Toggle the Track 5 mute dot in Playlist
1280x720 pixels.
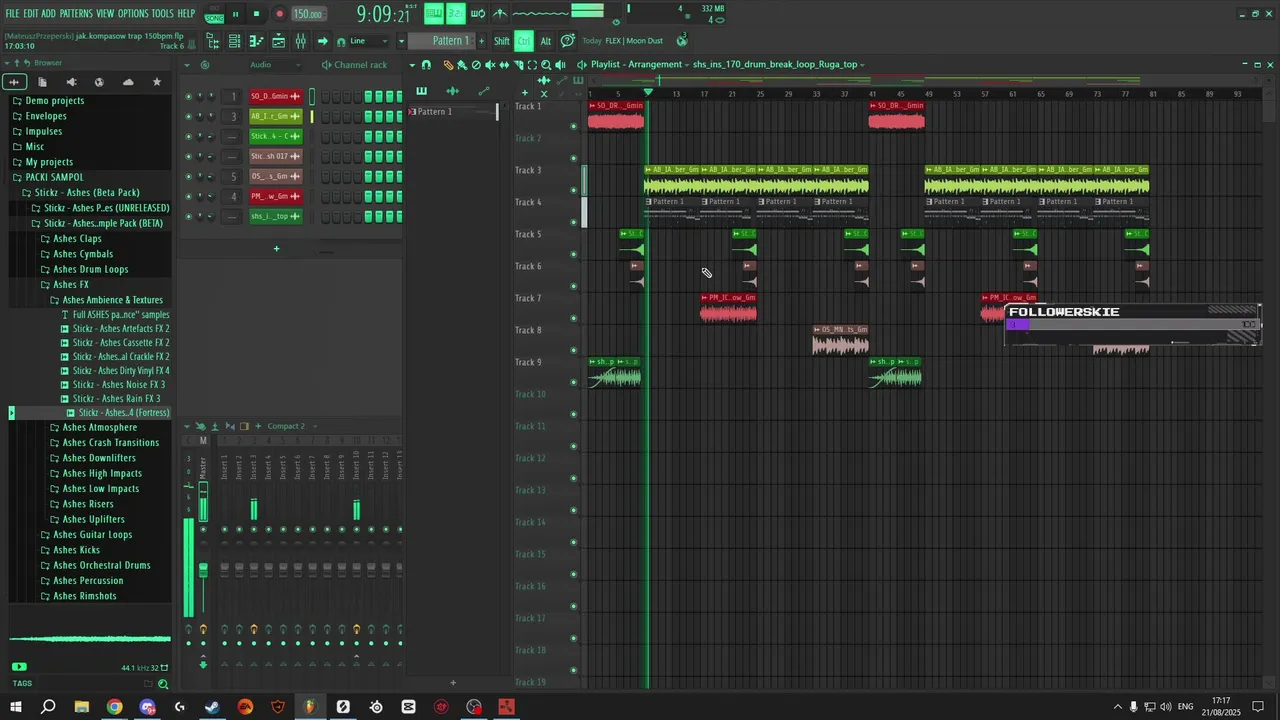pyautogui.click(x=573, y=254)
